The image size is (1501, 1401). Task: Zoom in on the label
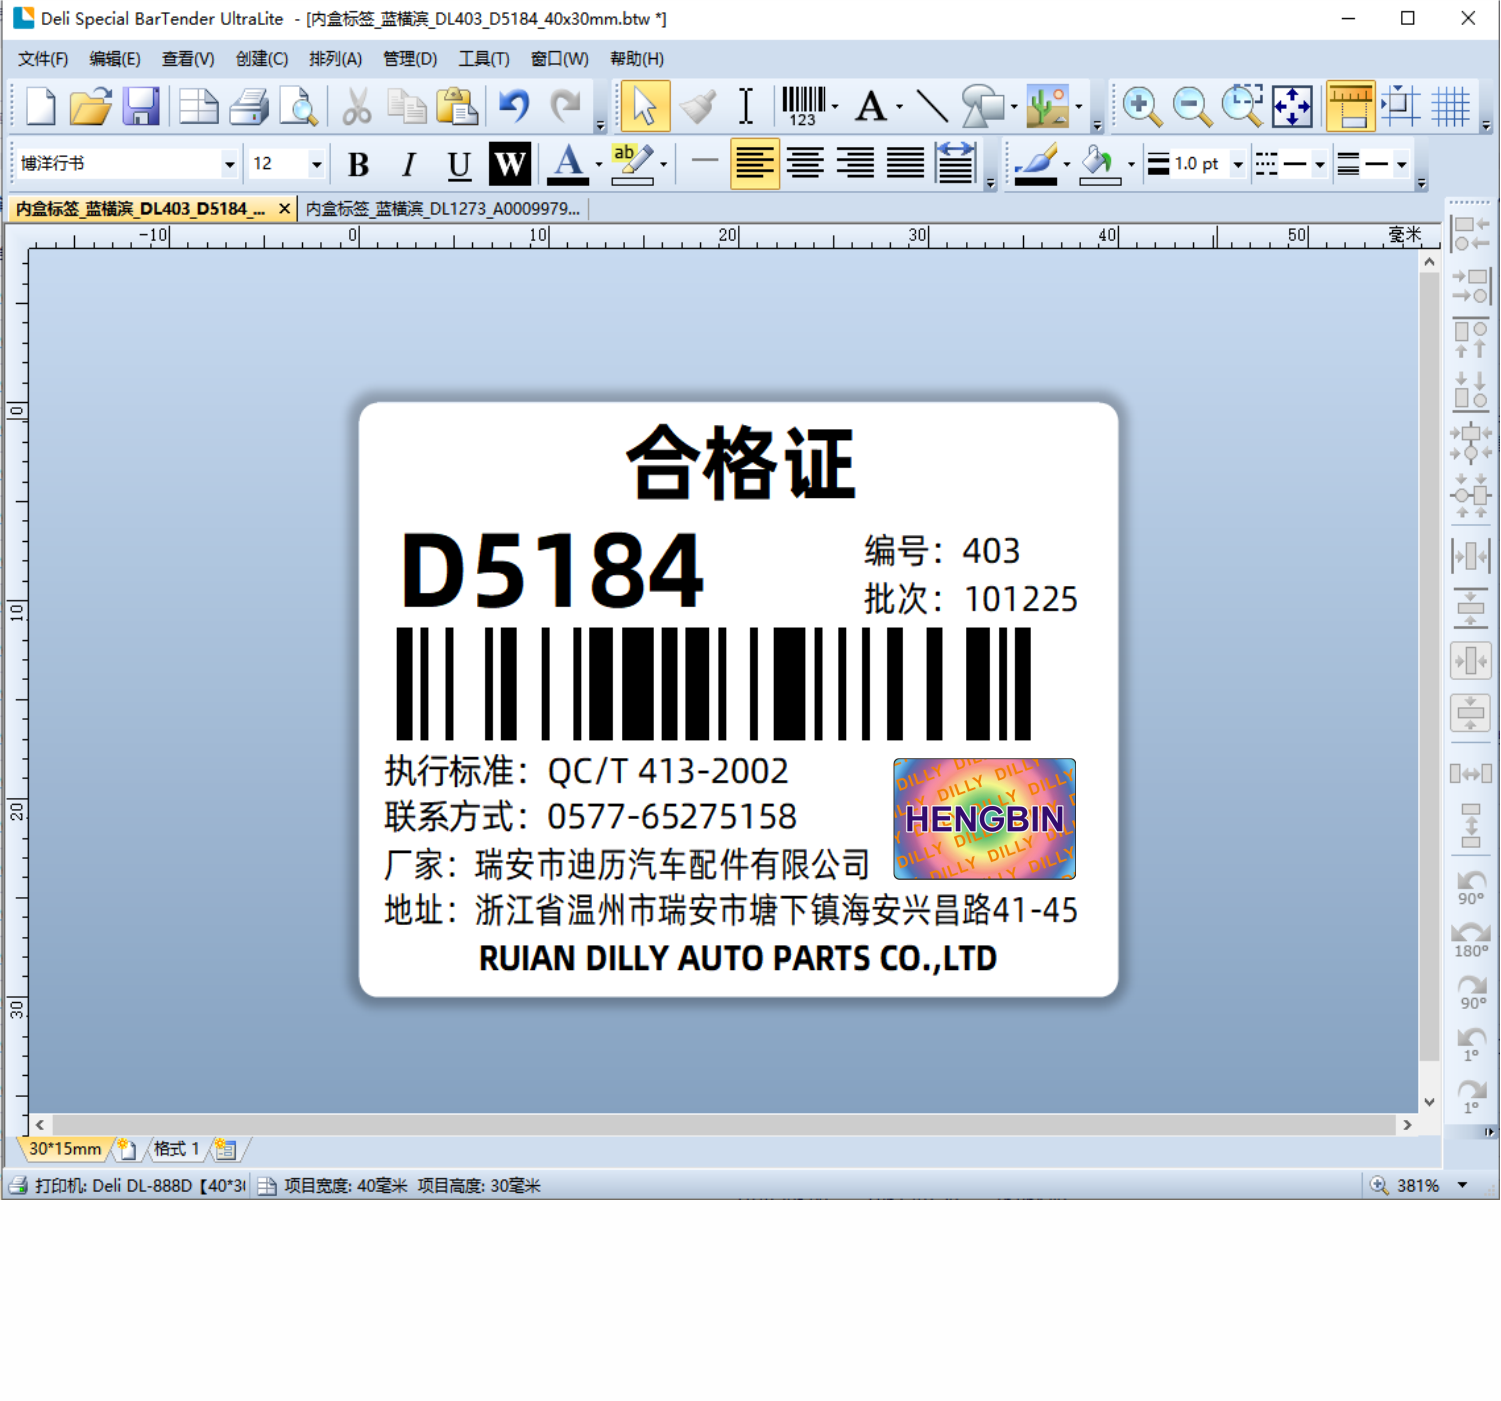tap(1141, 106)
